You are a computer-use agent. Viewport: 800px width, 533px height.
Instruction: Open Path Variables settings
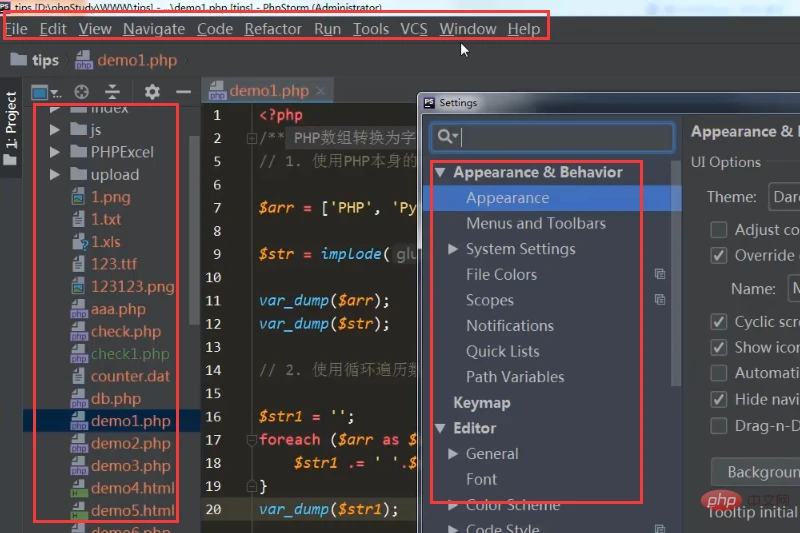[515, 376]
